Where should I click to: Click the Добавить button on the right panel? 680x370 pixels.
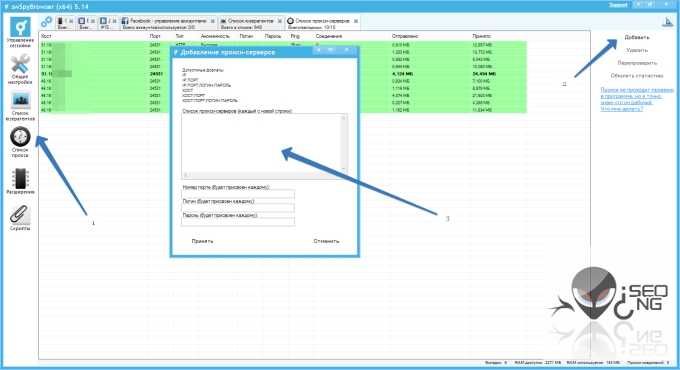tap(637, 37)
